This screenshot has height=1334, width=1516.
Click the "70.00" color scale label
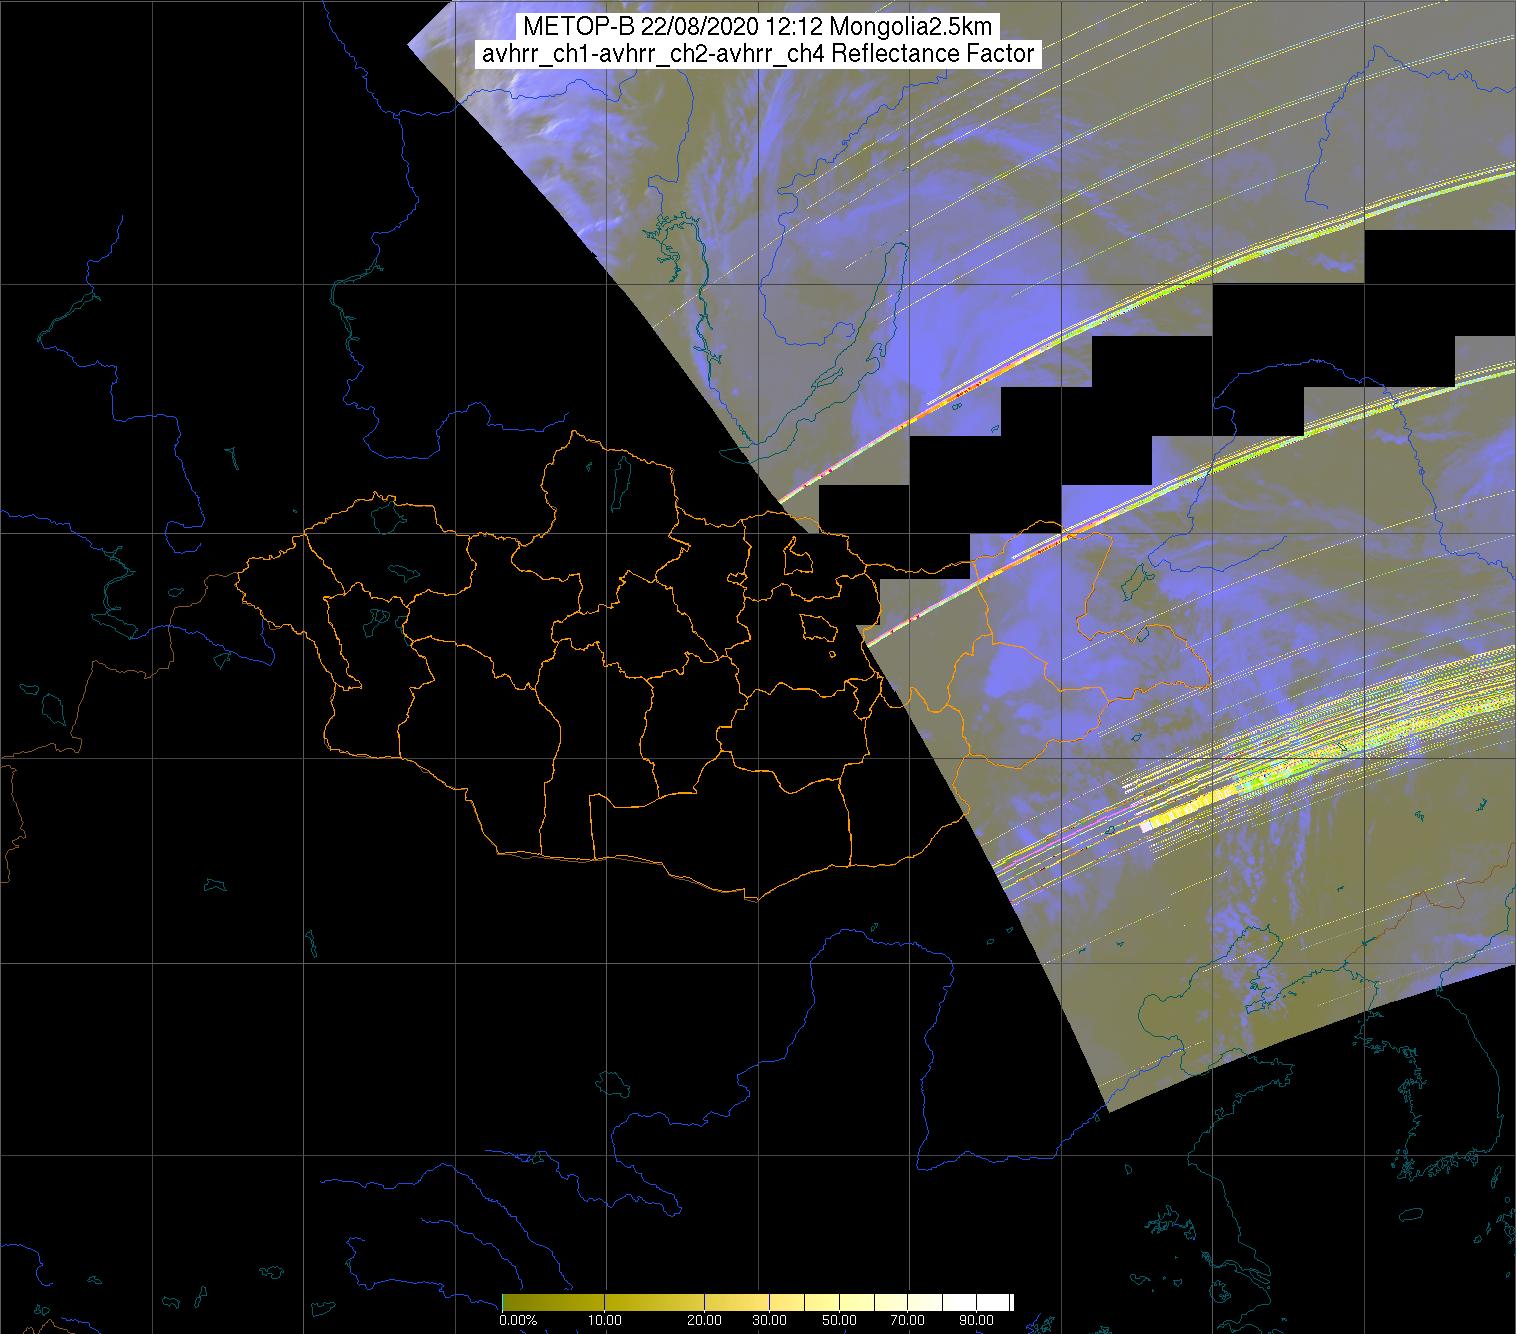click(x=908, y=1320)
